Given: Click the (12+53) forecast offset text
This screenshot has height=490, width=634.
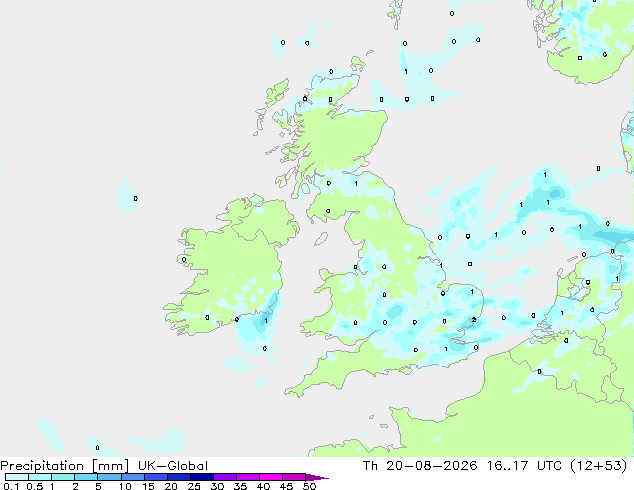Looking at the screenshot, I should pyautogui.click(x=598, y=466).
